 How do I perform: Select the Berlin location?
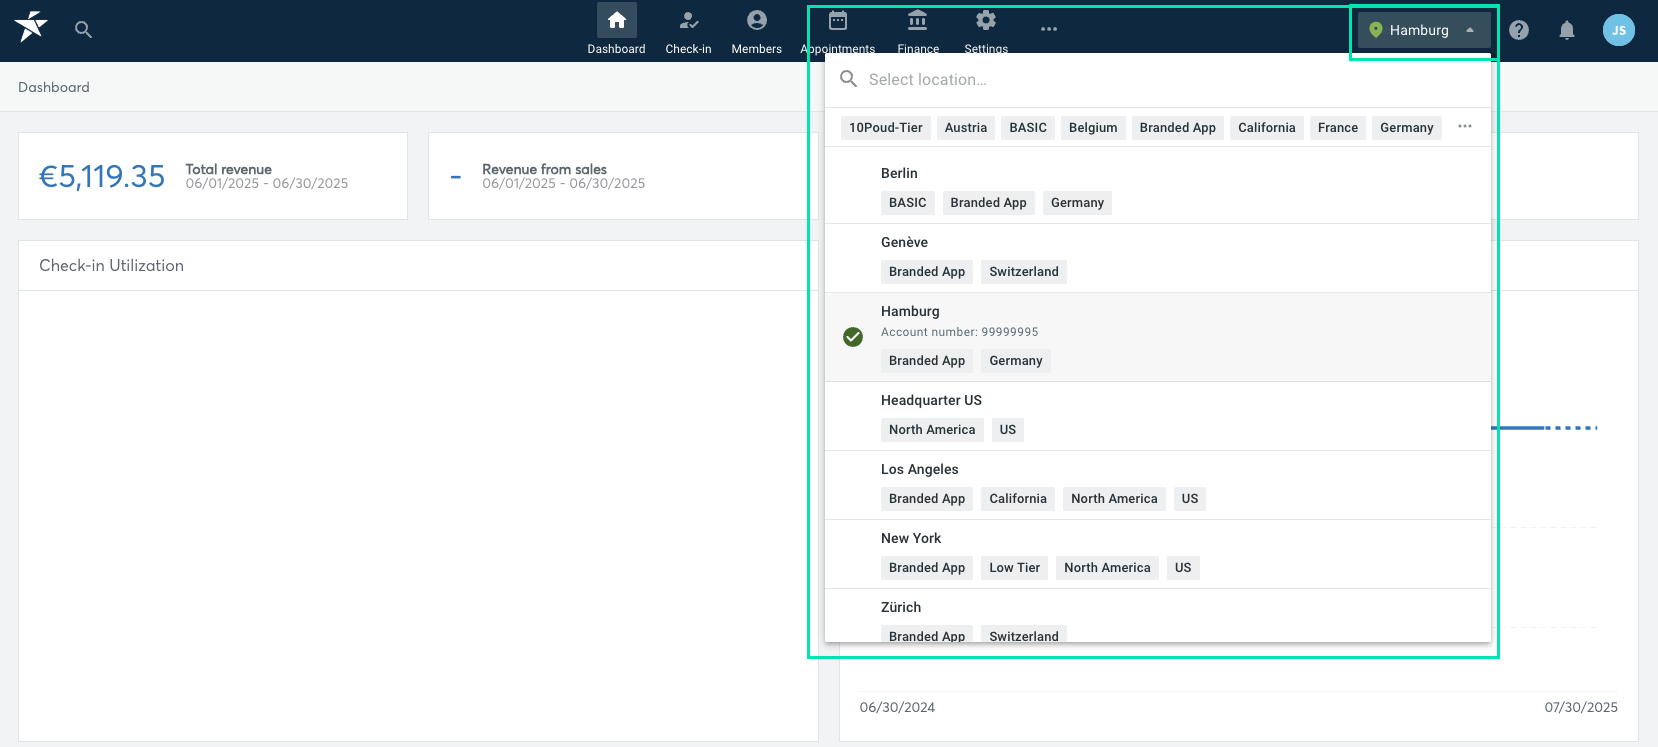1158,188
